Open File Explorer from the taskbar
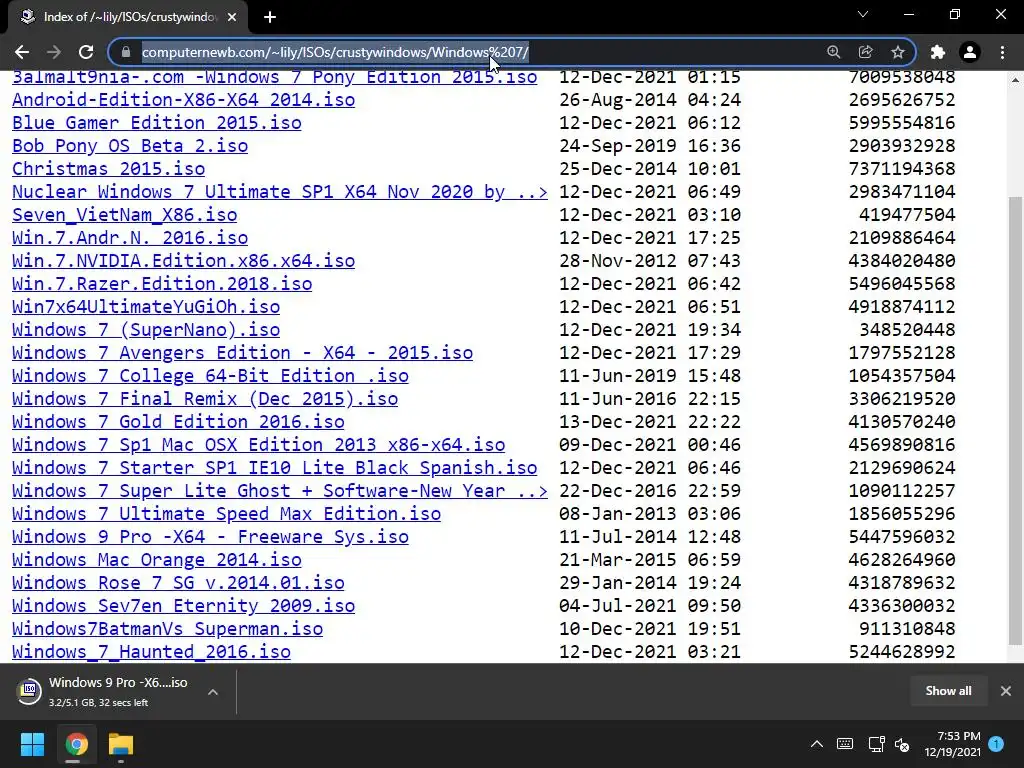 coord(121,744)
